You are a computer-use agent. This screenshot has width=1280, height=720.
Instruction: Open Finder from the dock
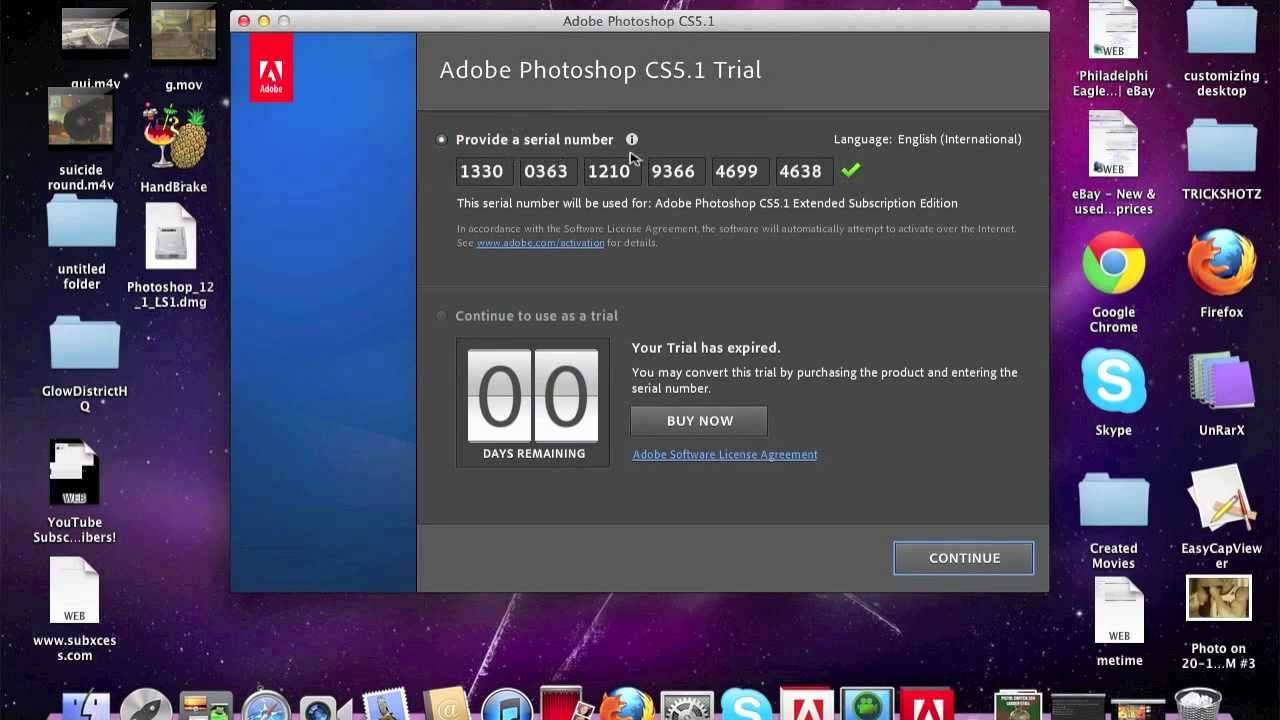(86, 706)
